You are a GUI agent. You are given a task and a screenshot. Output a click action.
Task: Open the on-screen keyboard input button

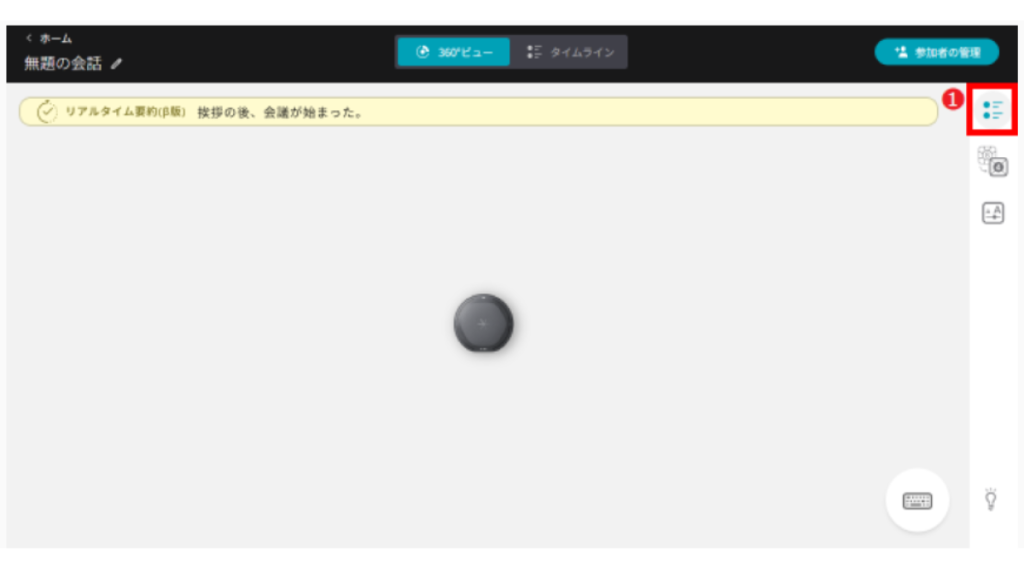point(917,500)
